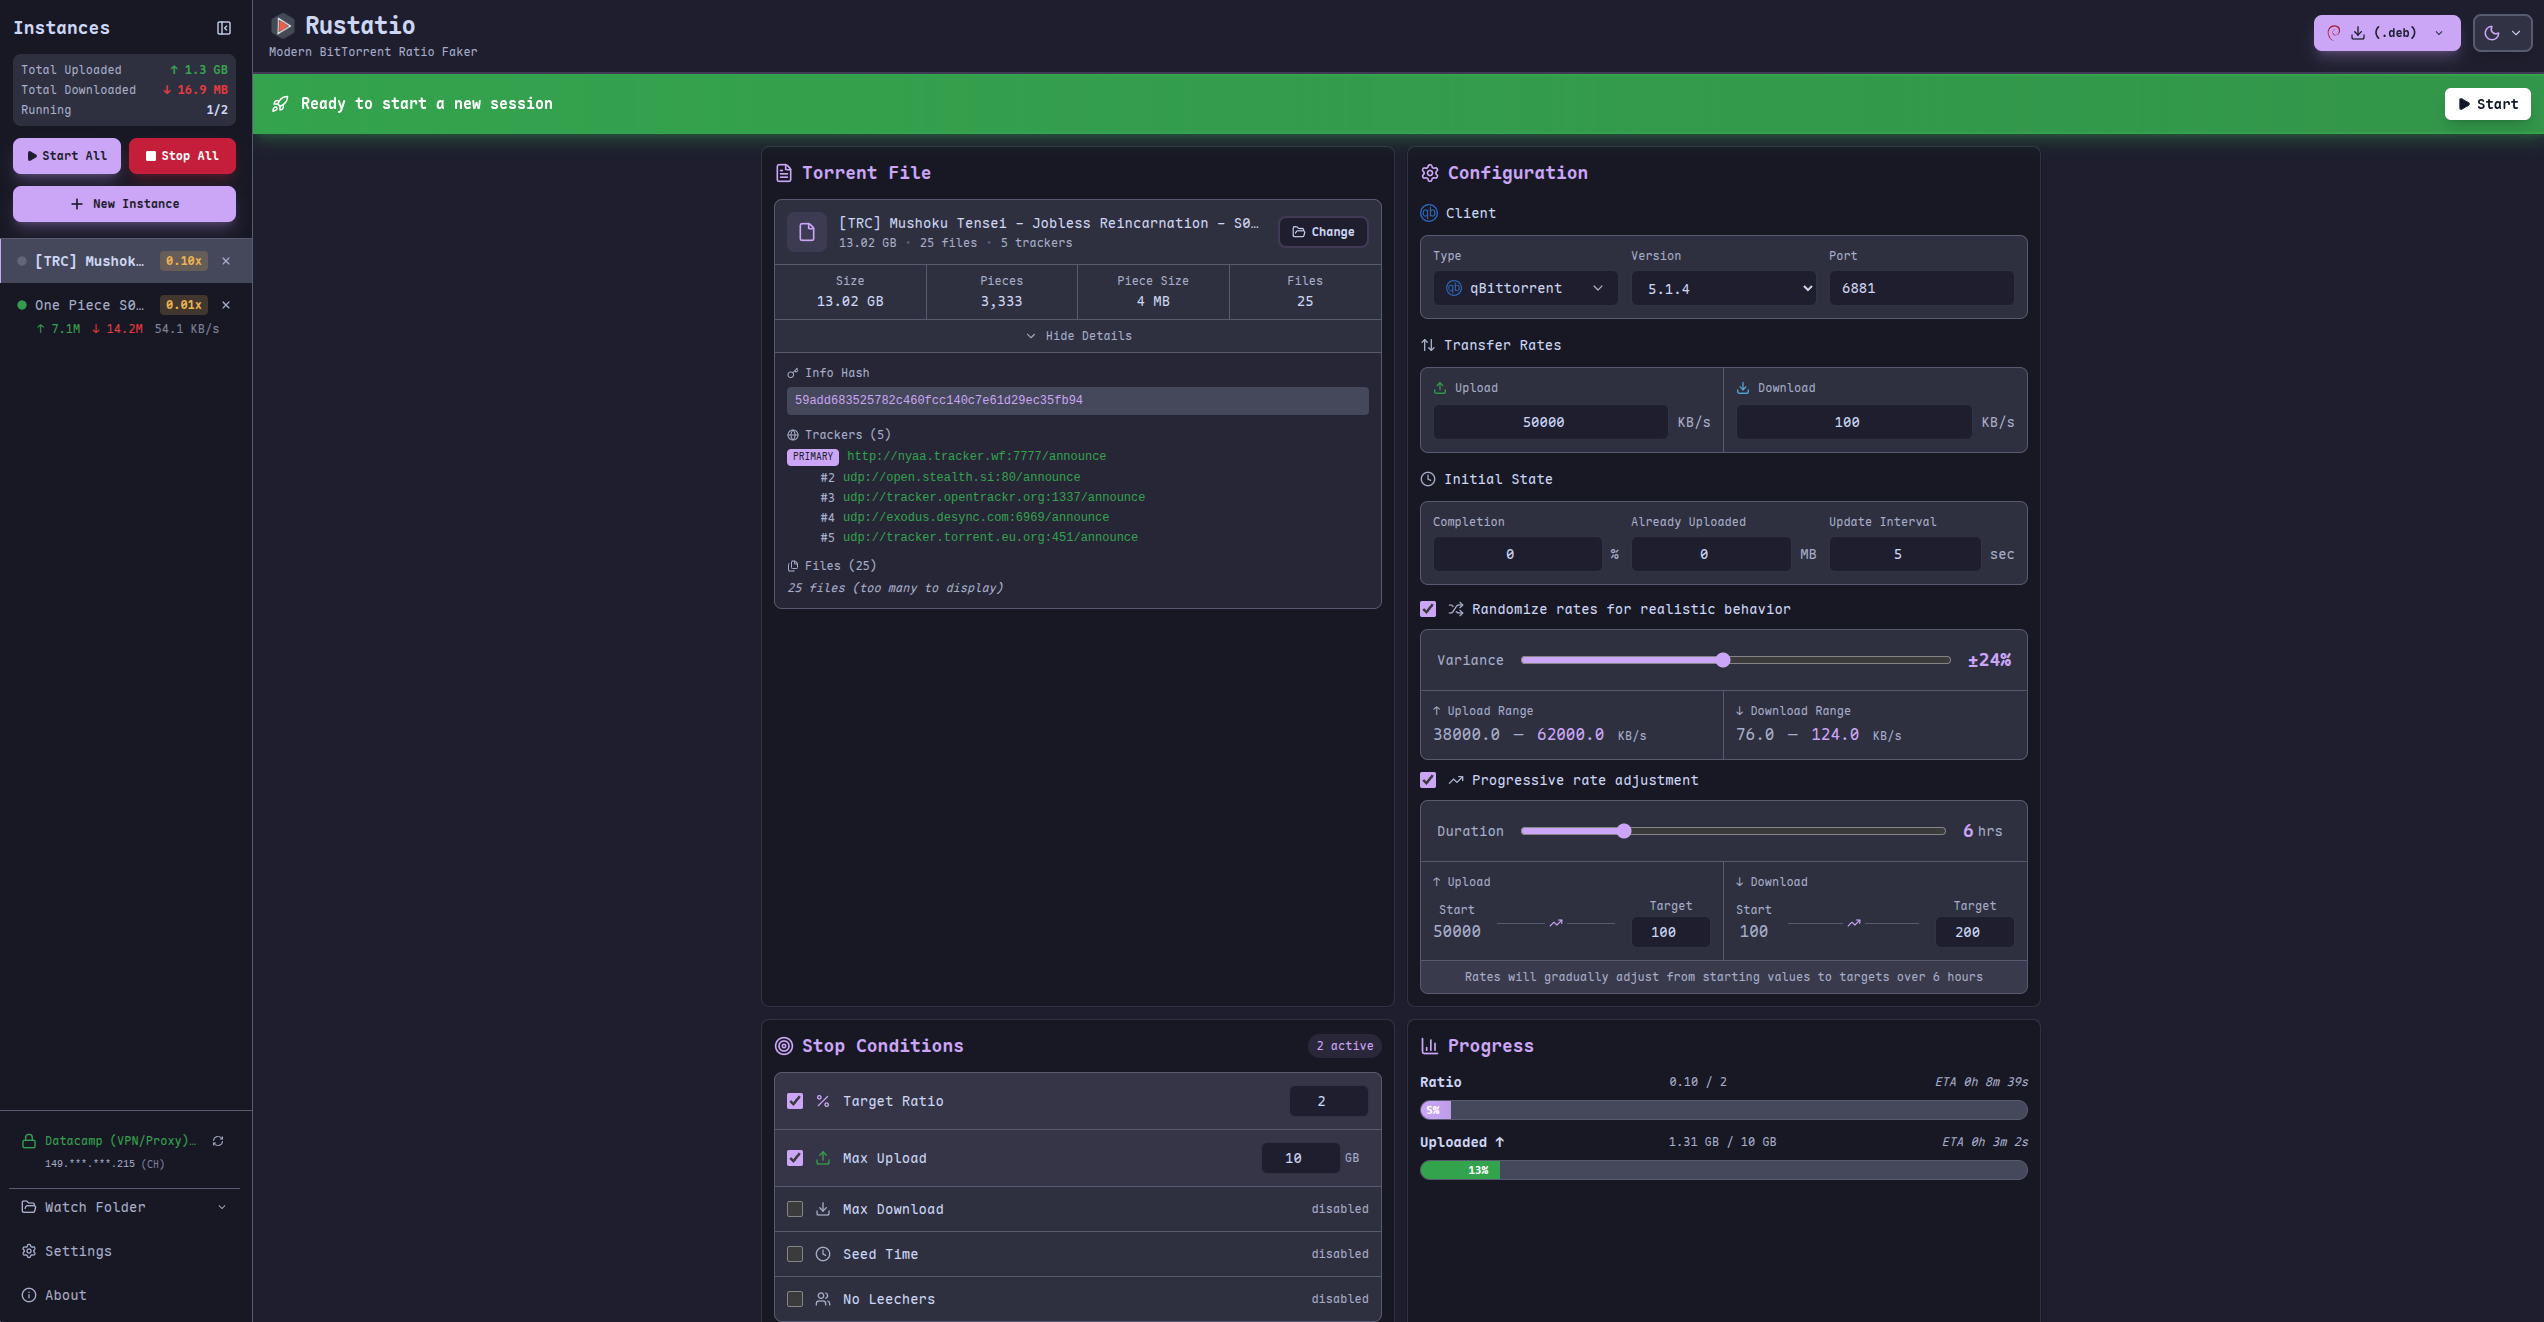
Task: Click the Torrent File document icon
Action: 784,173
